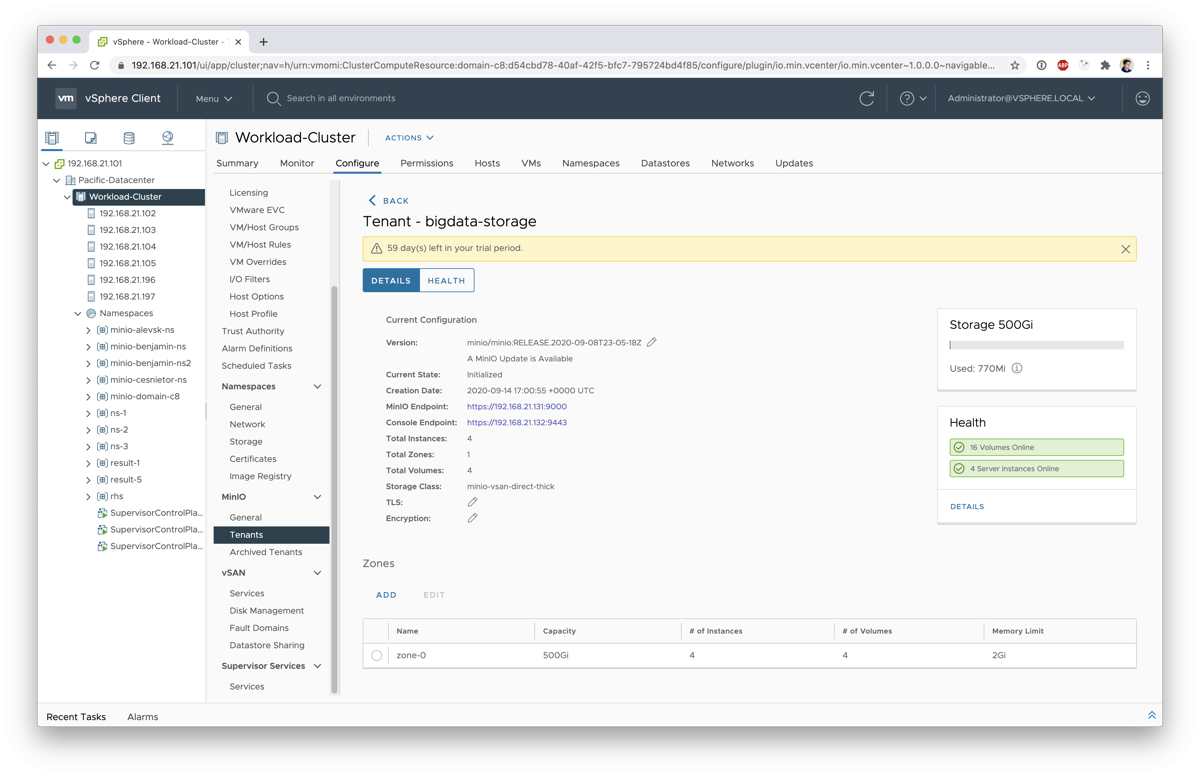
Task: Open Fault Domains under vSAN
Action: [259, 628]
